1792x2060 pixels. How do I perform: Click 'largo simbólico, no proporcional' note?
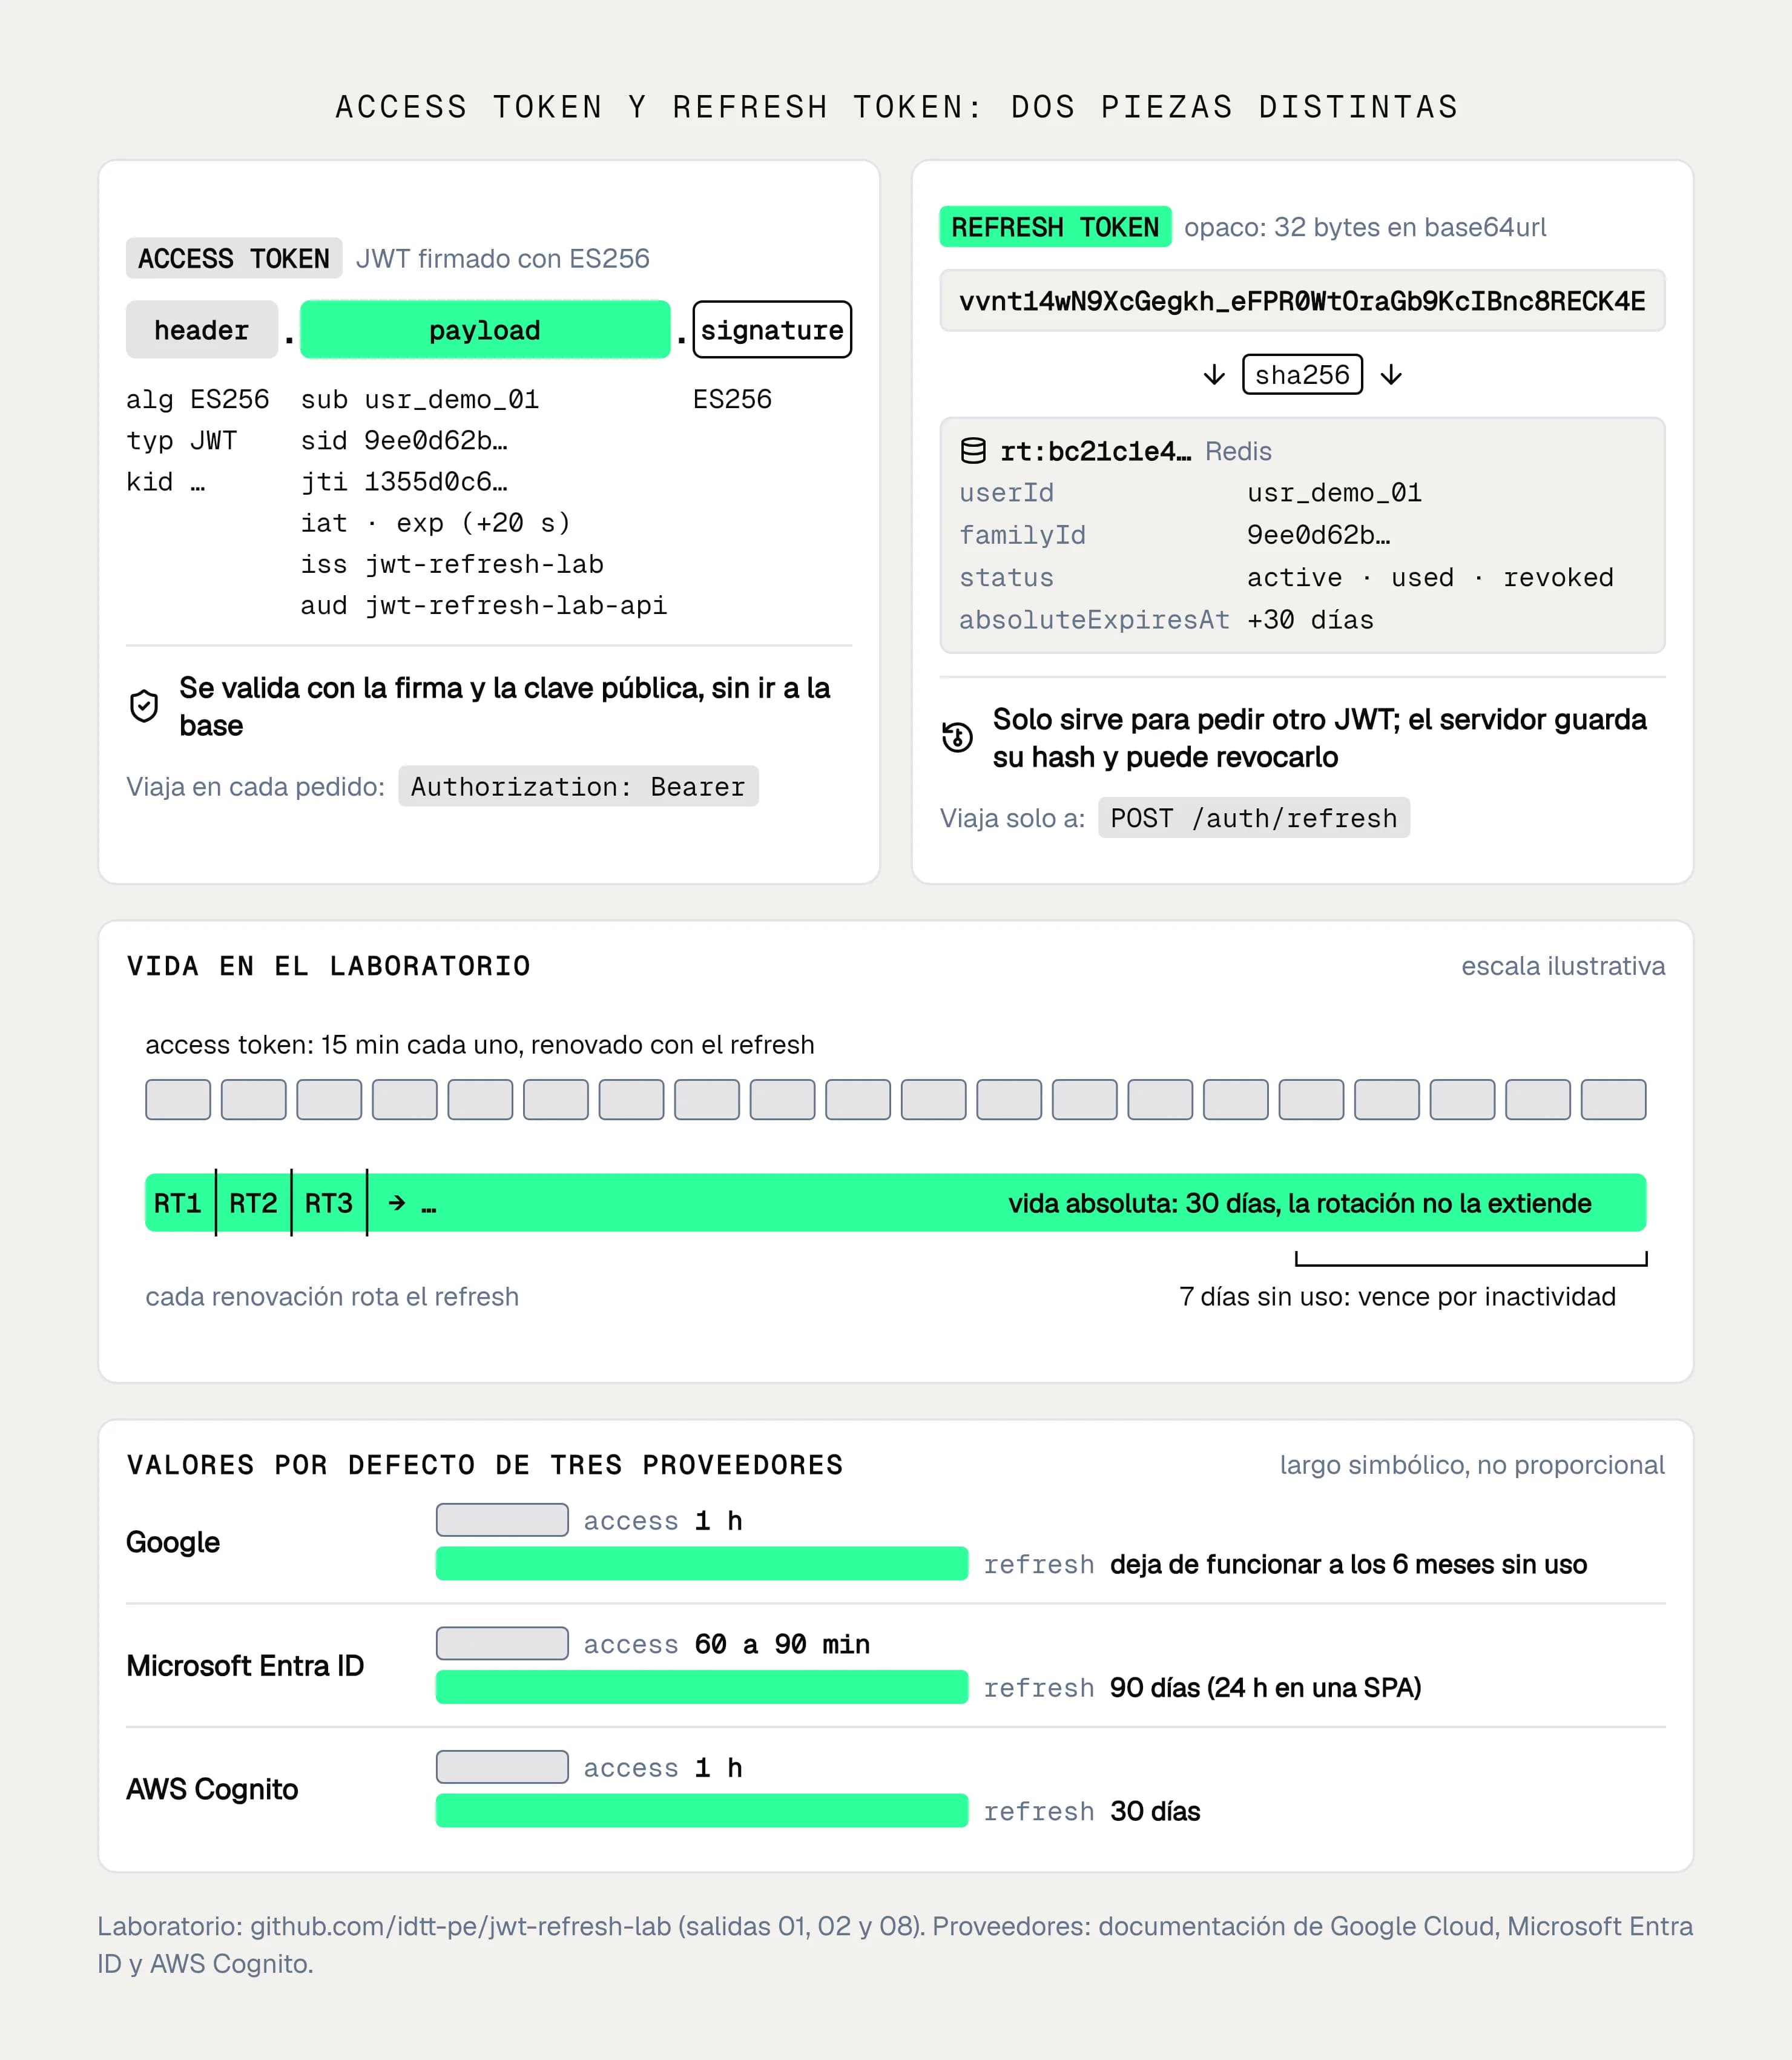click(x=1472, y=1465)
